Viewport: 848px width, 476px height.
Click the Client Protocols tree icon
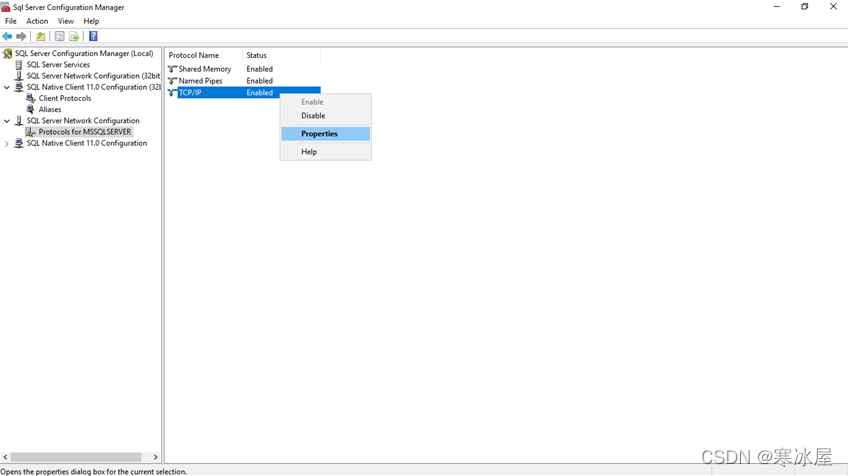[x=31, y=98]
